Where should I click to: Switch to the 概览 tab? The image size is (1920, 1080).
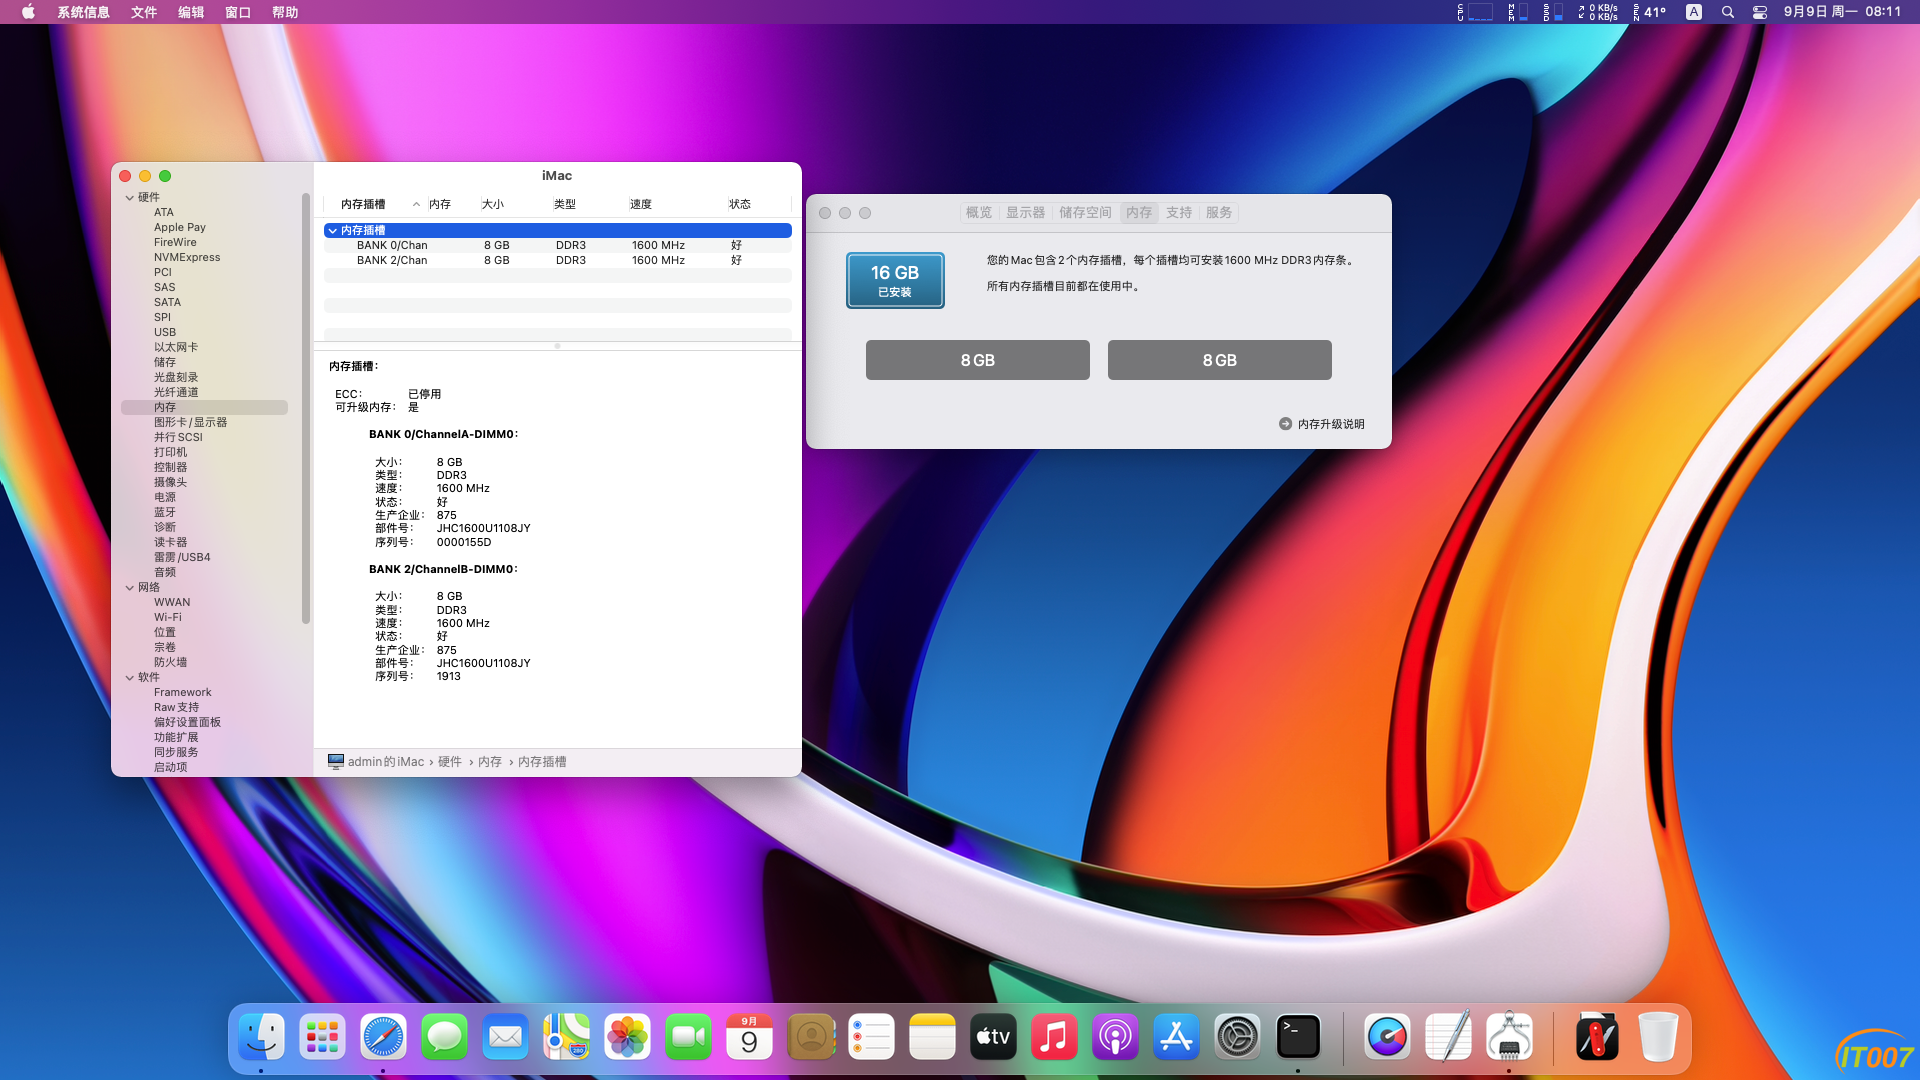[979, 213]
